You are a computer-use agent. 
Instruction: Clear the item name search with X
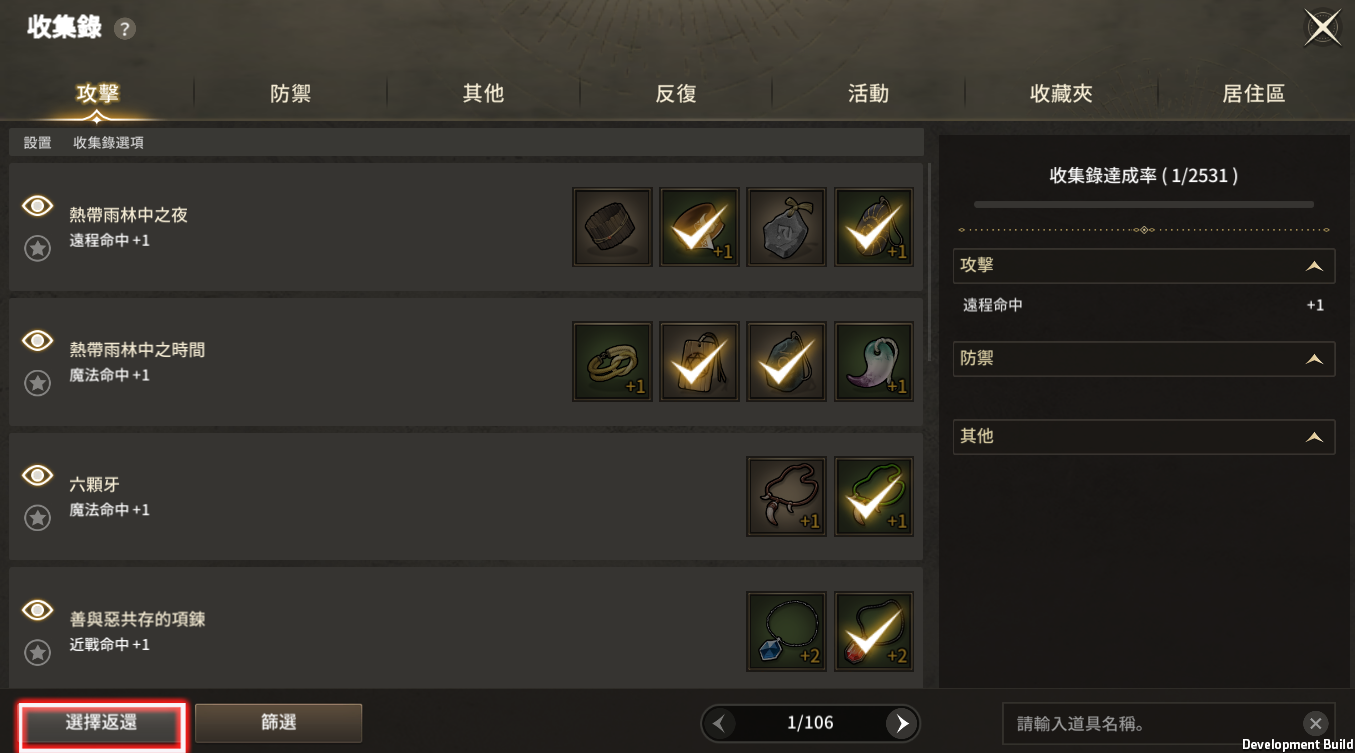pos(1316,723)
